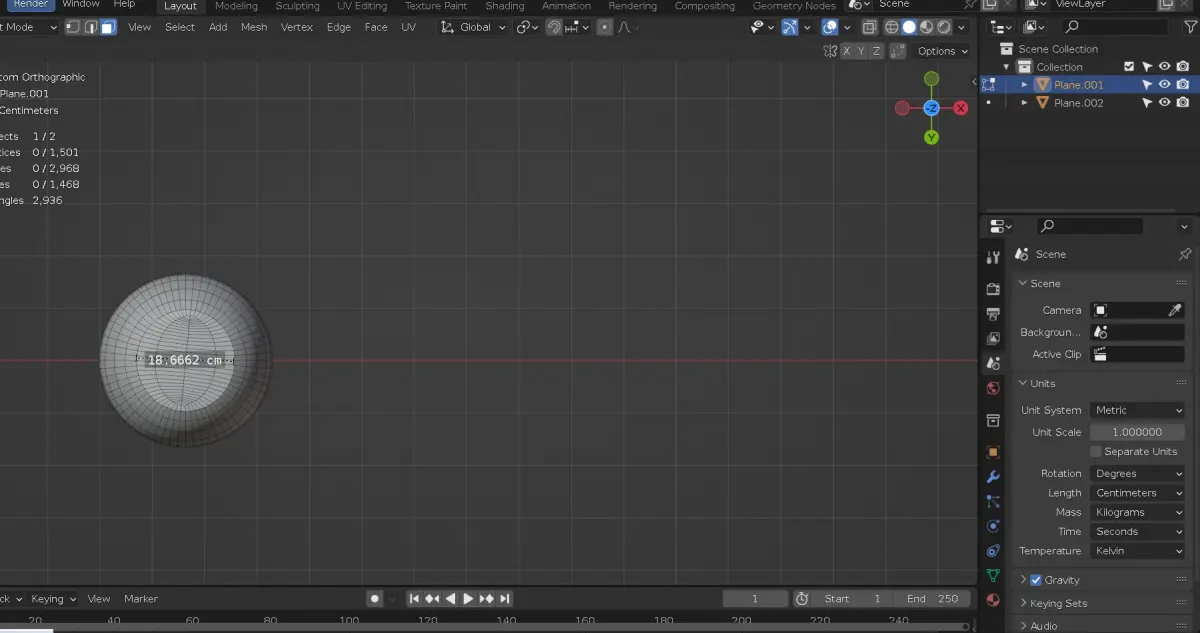Switch to wireframe viewport shading
The height and width of the screenshot is (633, 1200).
pyautogui.click(x=892, y=27)
